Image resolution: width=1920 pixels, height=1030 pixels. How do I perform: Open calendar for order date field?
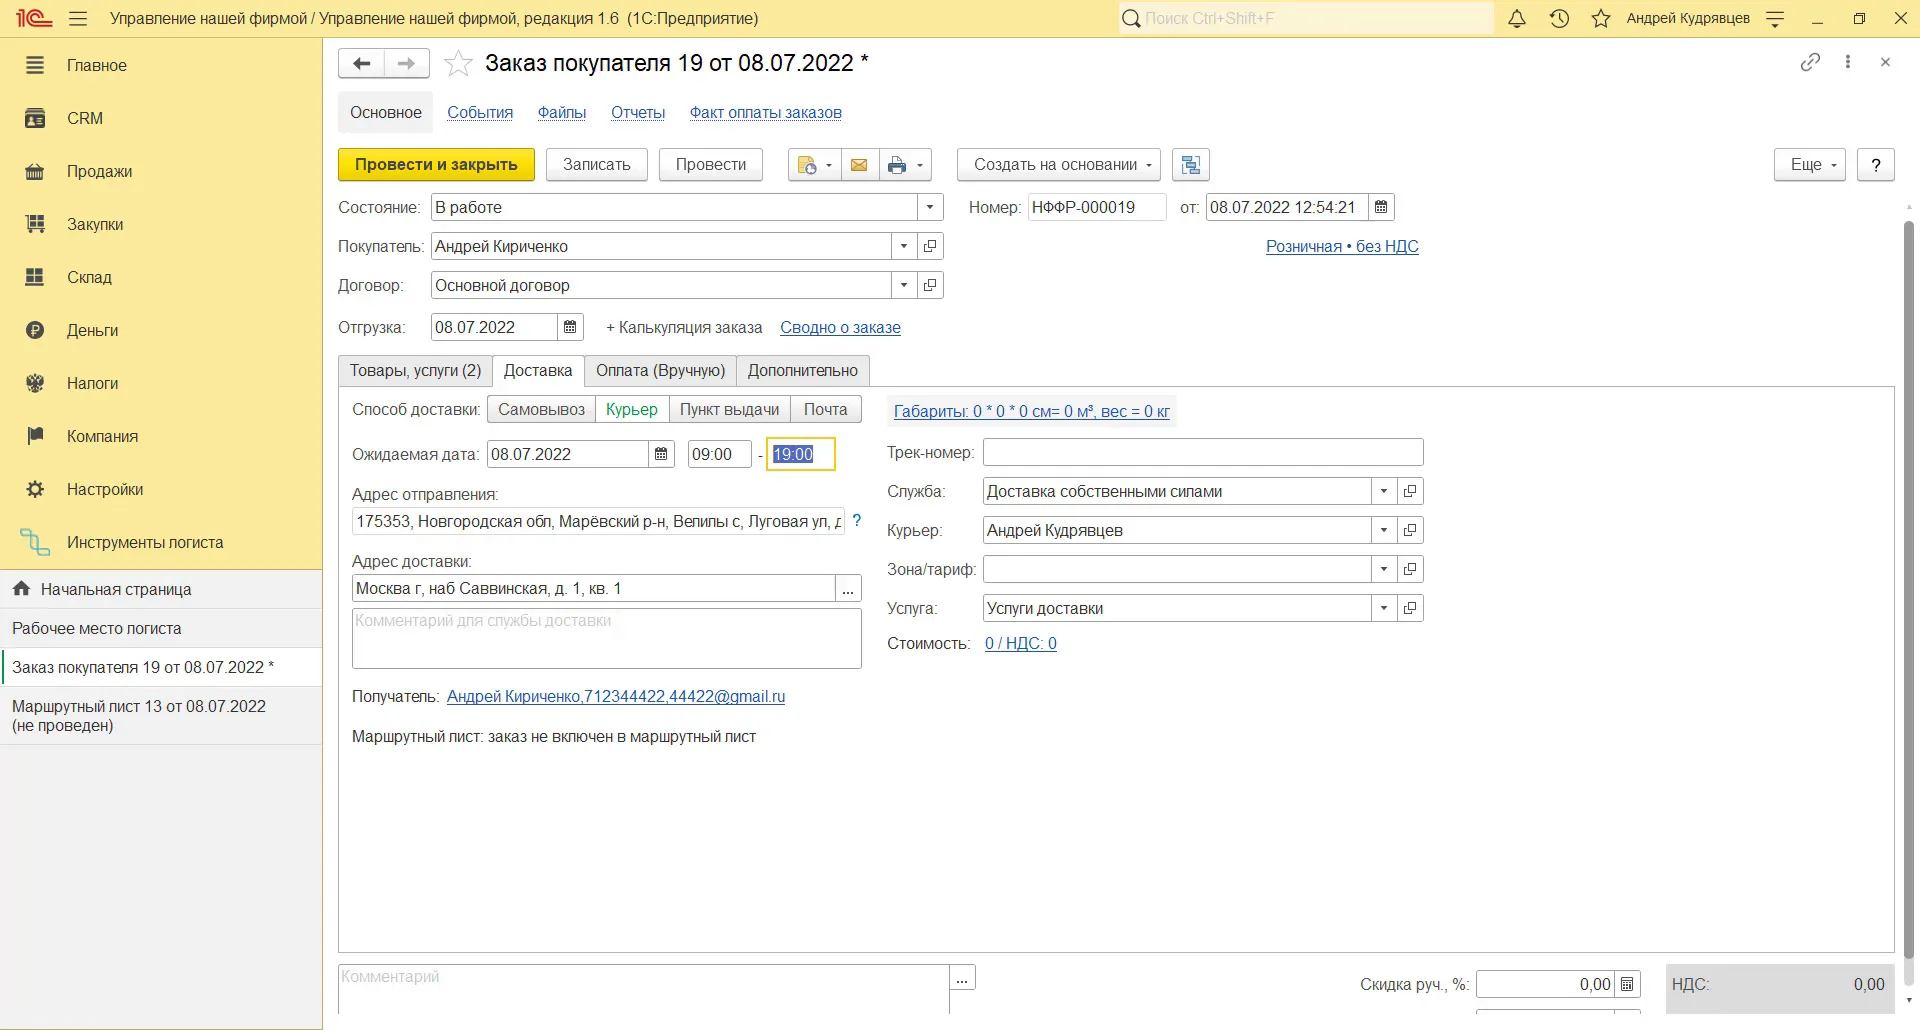pyautogui.click(x=1381, y=207)
